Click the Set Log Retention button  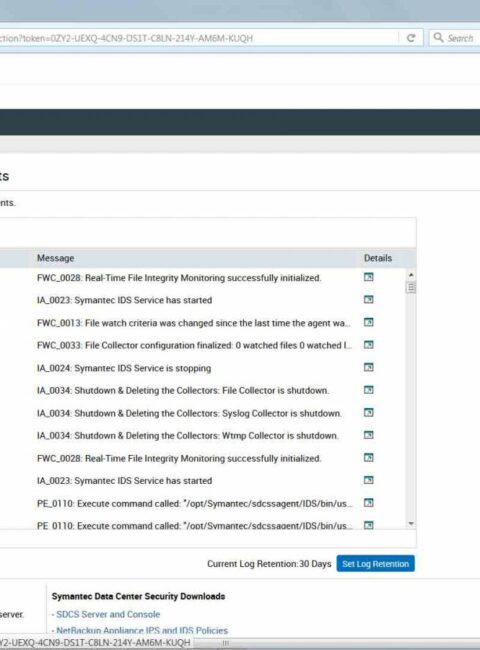[376, 564]
